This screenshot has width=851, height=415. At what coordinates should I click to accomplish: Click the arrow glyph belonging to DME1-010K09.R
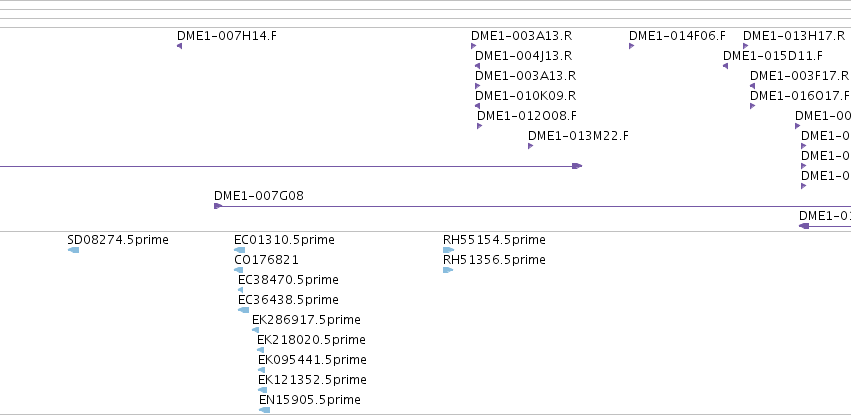coord(478,106)
